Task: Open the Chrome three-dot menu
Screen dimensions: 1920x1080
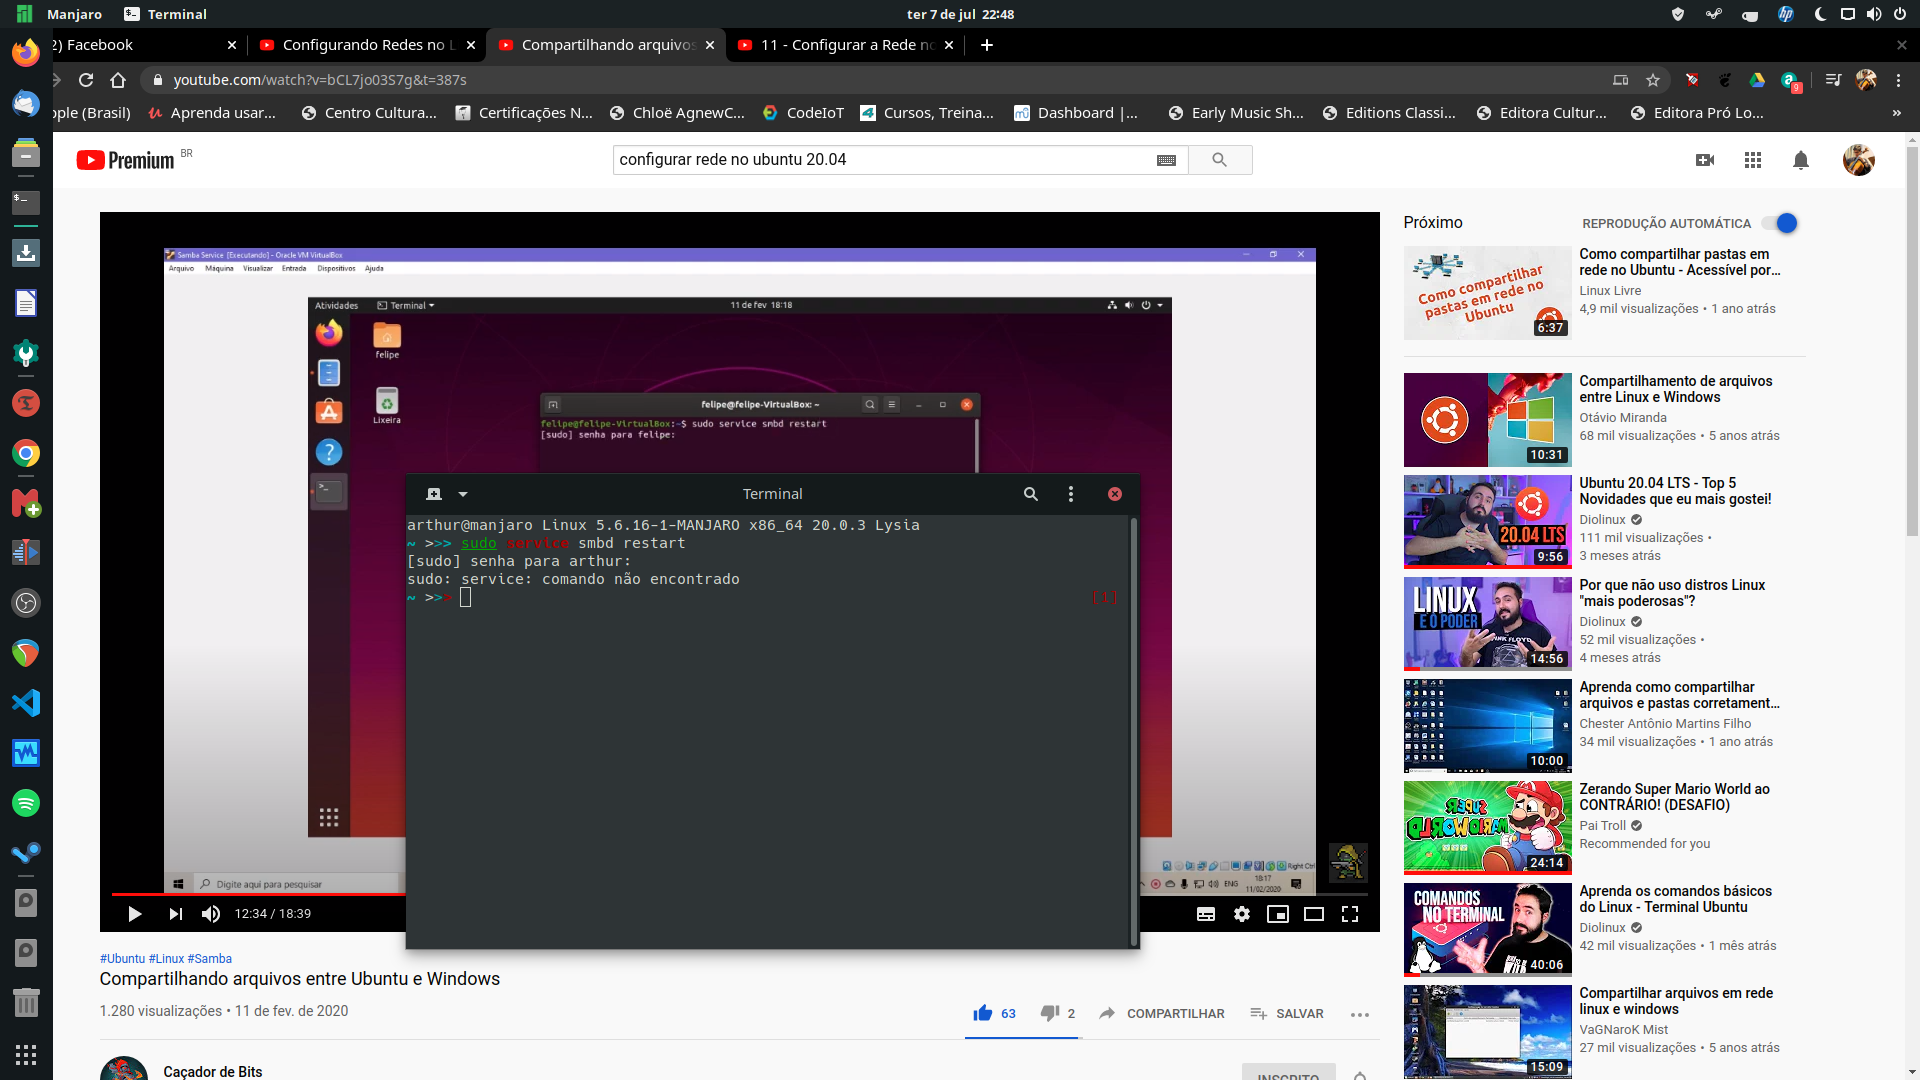Action: pyautogui.click(x=1898, y=80)
